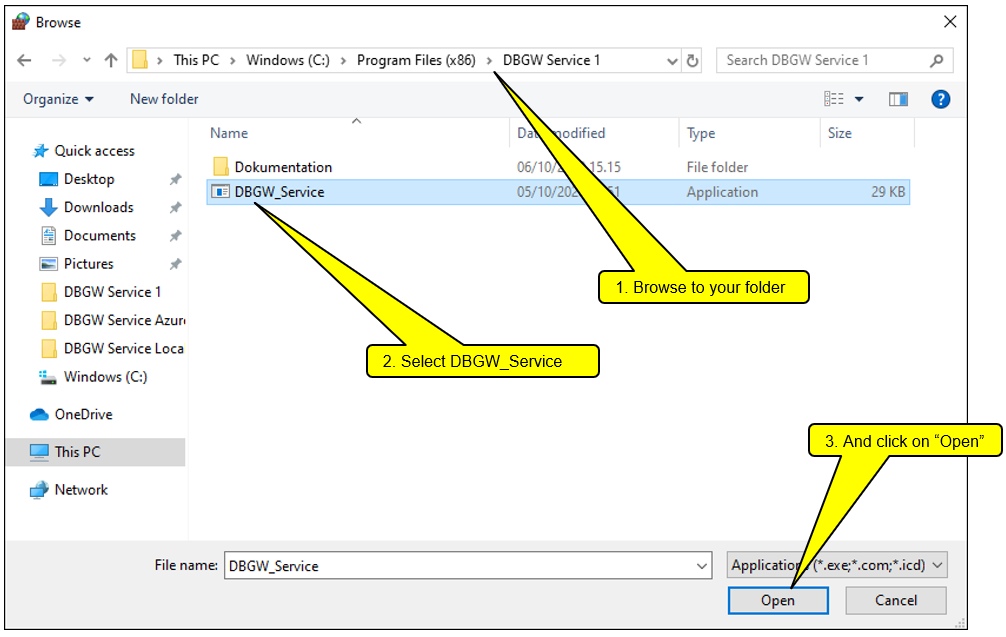The height and width of the screenshot is (637, 1006).
Task: Open Desktop in the navigation pane
Action: pos(89,180)
